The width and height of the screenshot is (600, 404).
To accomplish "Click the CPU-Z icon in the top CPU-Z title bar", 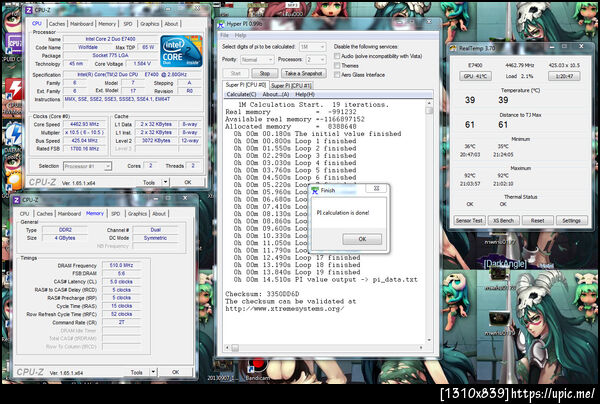I will pyautogui.click(x=28, y=10).
